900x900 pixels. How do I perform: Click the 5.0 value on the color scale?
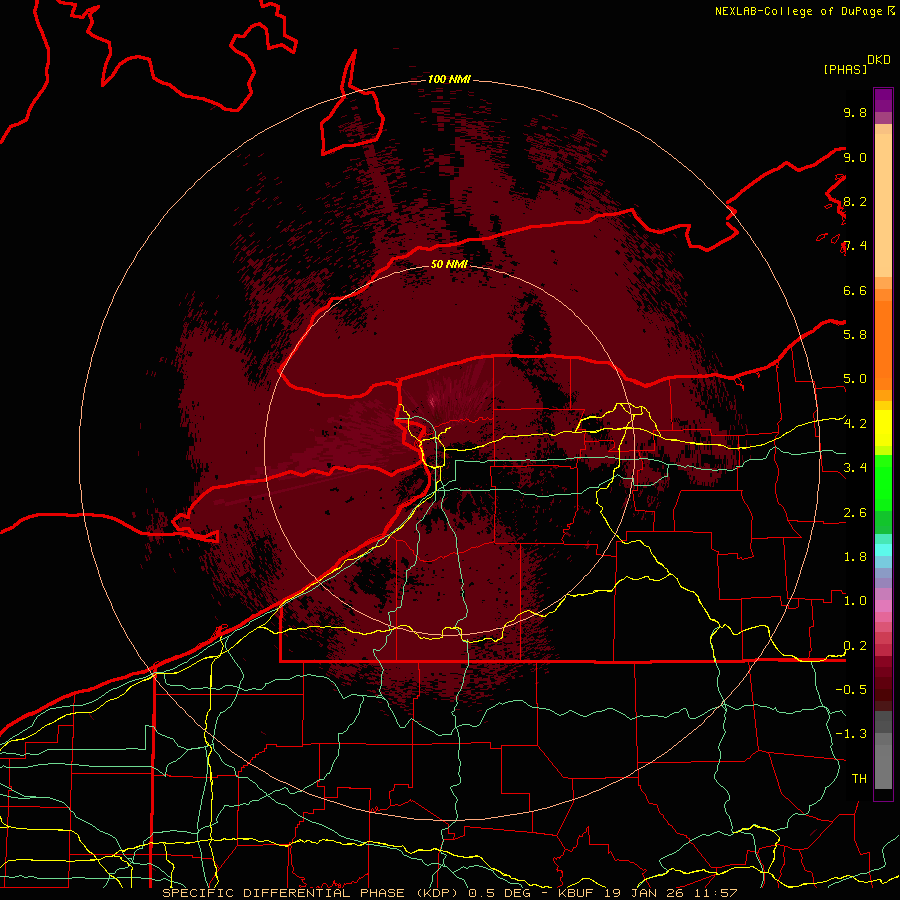pos(855,379)
